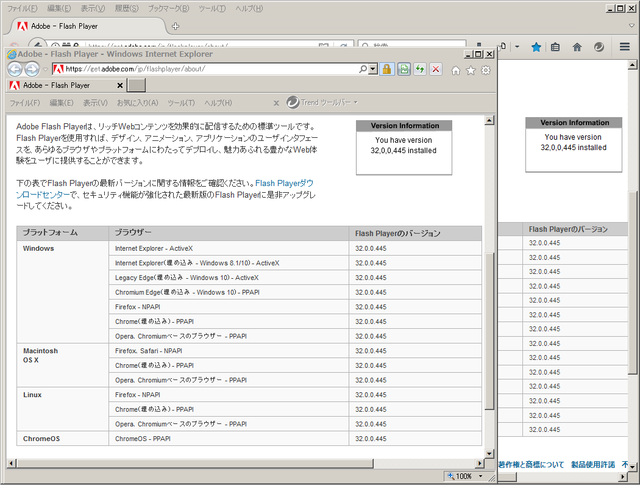This screenshot has height=485, width=640.
Task: Open Firefox toolbar dropdown arrow beside star
Action: tap(517, 47)
